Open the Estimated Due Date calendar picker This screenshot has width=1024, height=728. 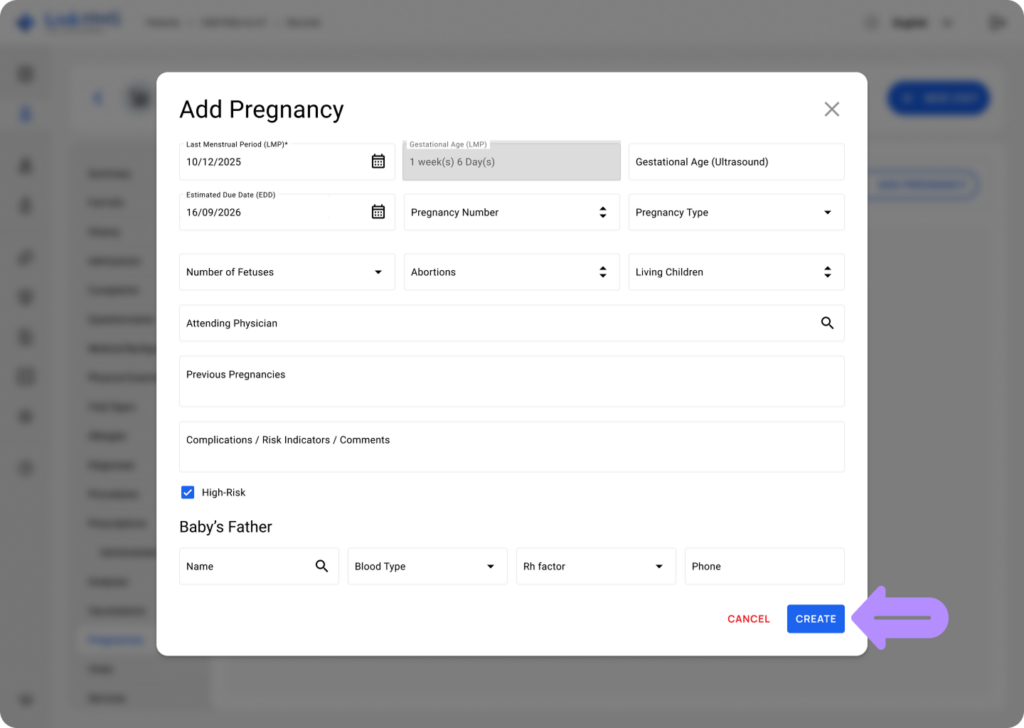click(x=378, y=212)
